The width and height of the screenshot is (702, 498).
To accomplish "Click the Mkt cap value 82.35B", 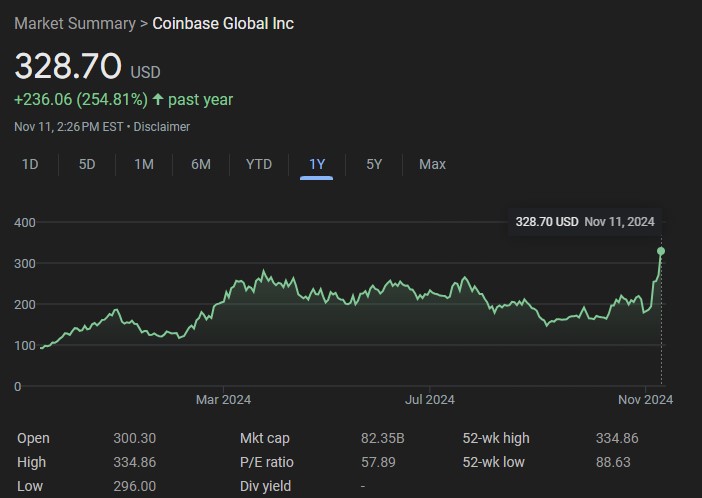I will tap(382, 438).
